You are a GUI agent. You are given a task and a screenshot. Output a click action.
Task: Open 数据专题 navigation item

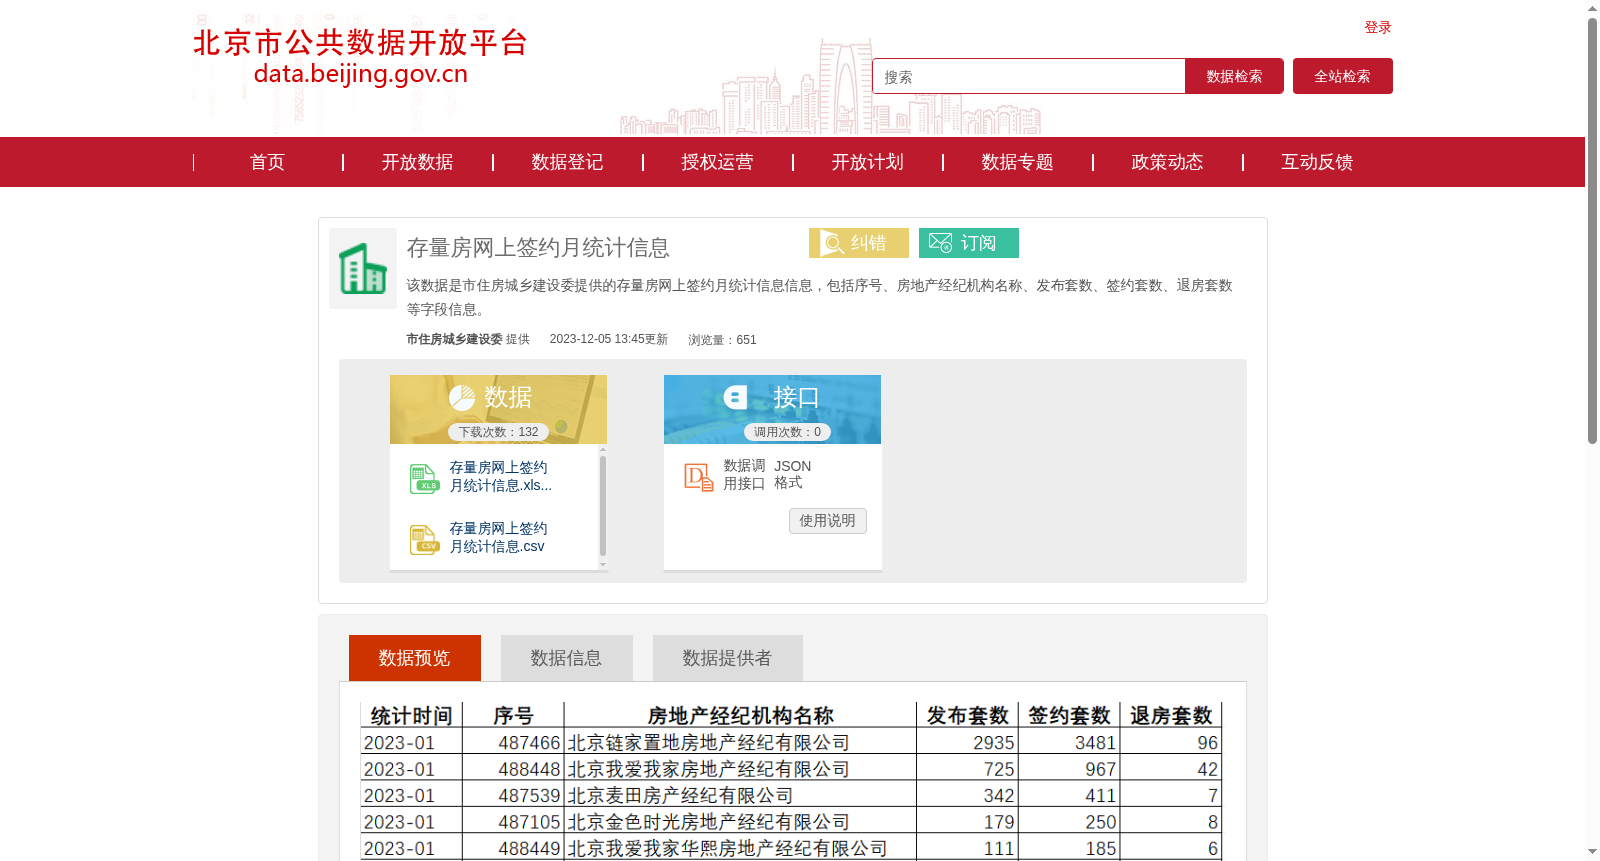point(1017,162)
